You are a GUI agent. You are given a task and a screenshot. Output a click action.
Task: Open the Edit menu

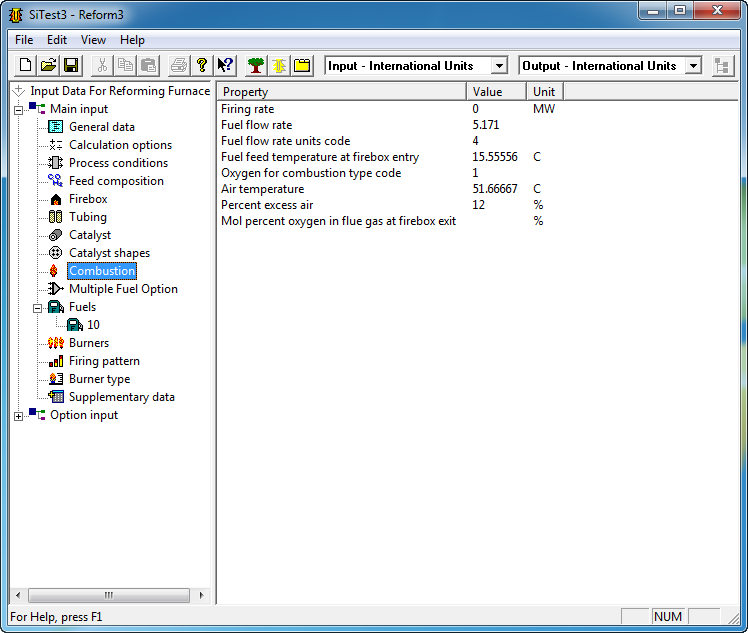[x=57, y=40]
